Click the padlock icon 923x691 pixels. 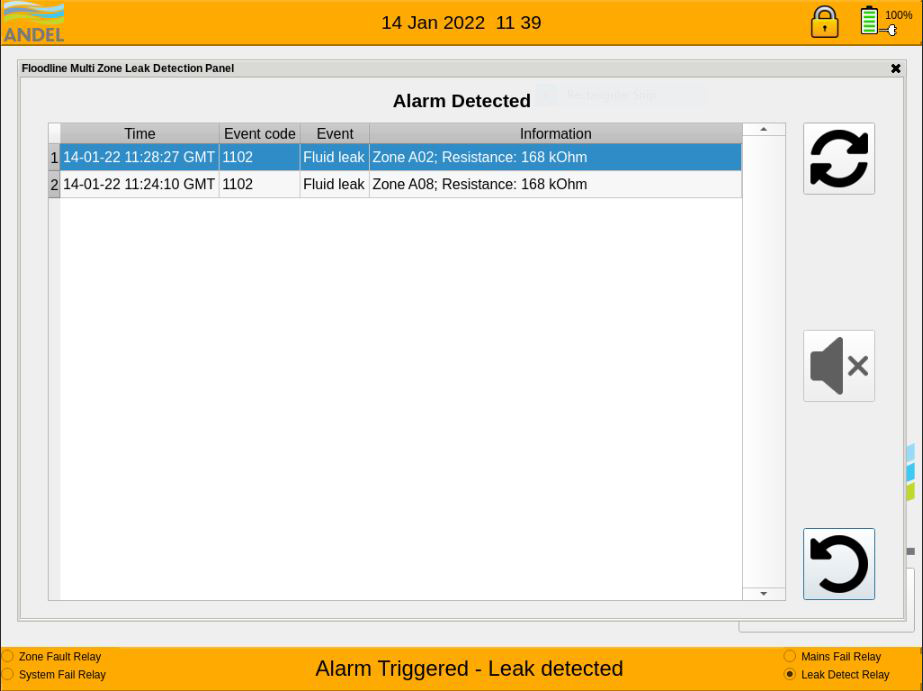click(824, 22)
